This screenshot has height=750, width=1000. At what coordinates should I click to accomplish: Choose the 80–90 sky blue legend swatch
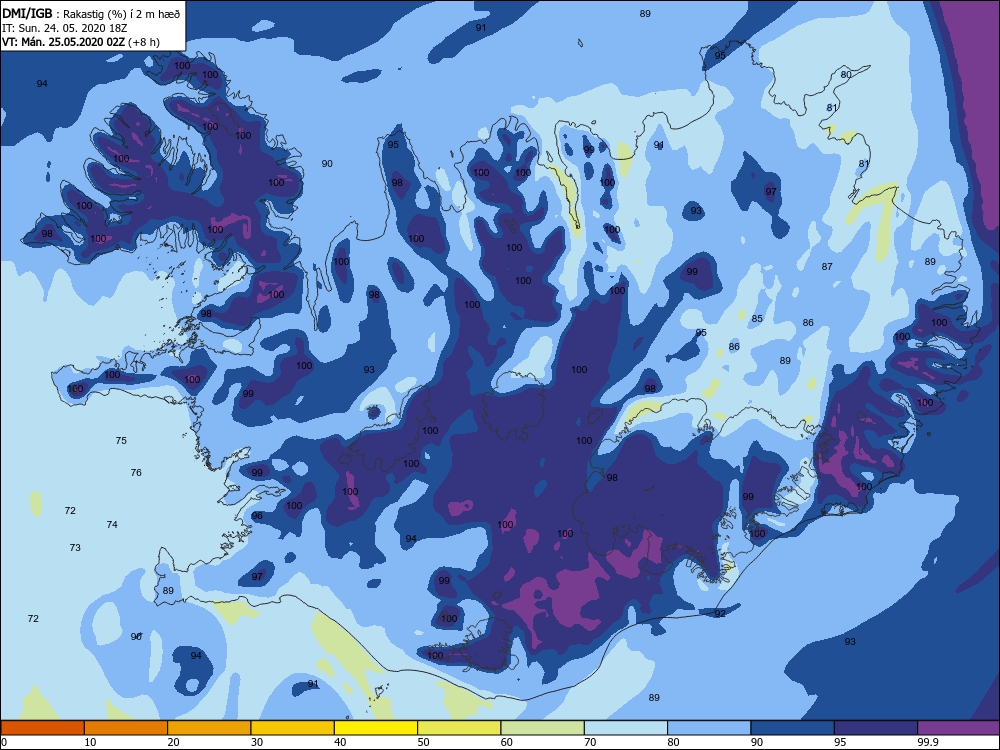tap(709, 728)
